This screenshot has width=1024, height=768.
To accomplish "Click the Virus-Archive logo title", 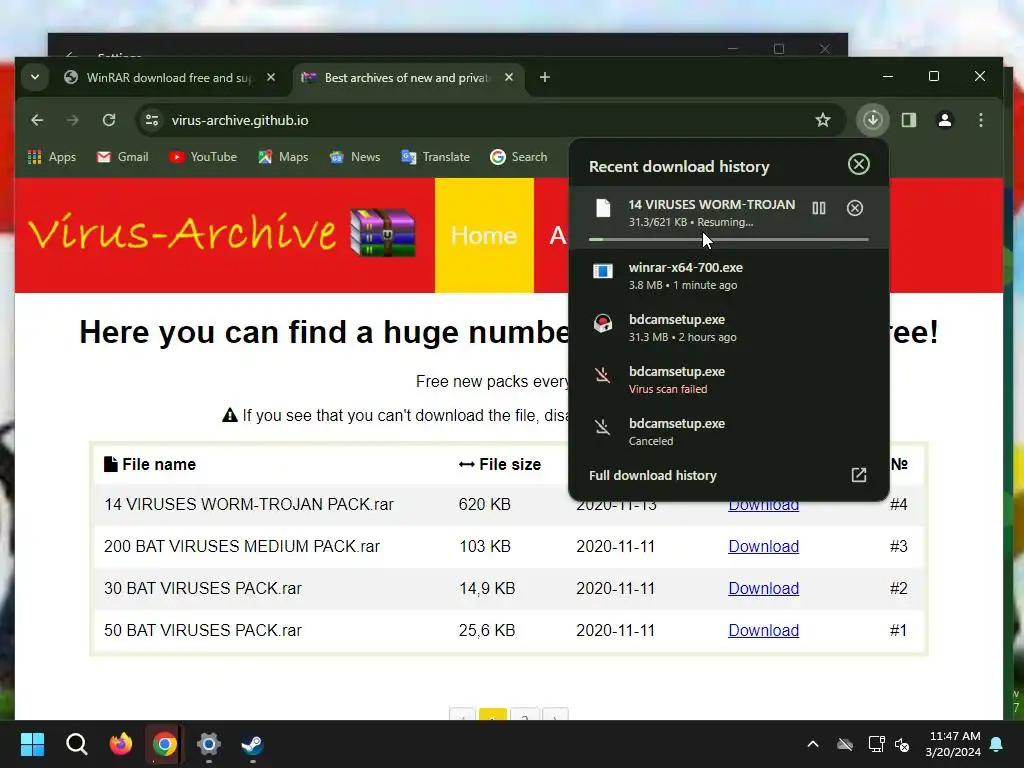I will (182, 232).
